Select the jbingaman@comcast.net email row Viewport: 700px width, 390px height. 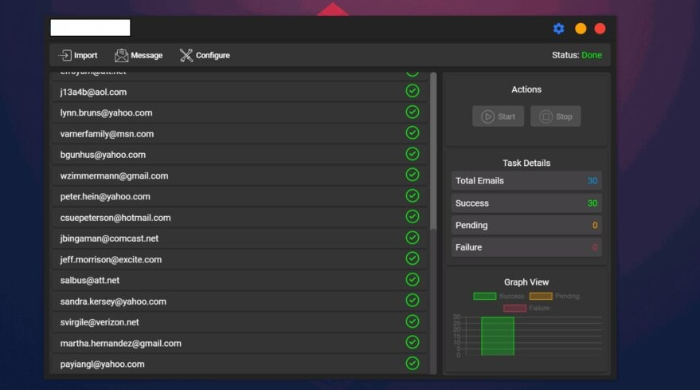pyautogui.click(x=240, y=239)
